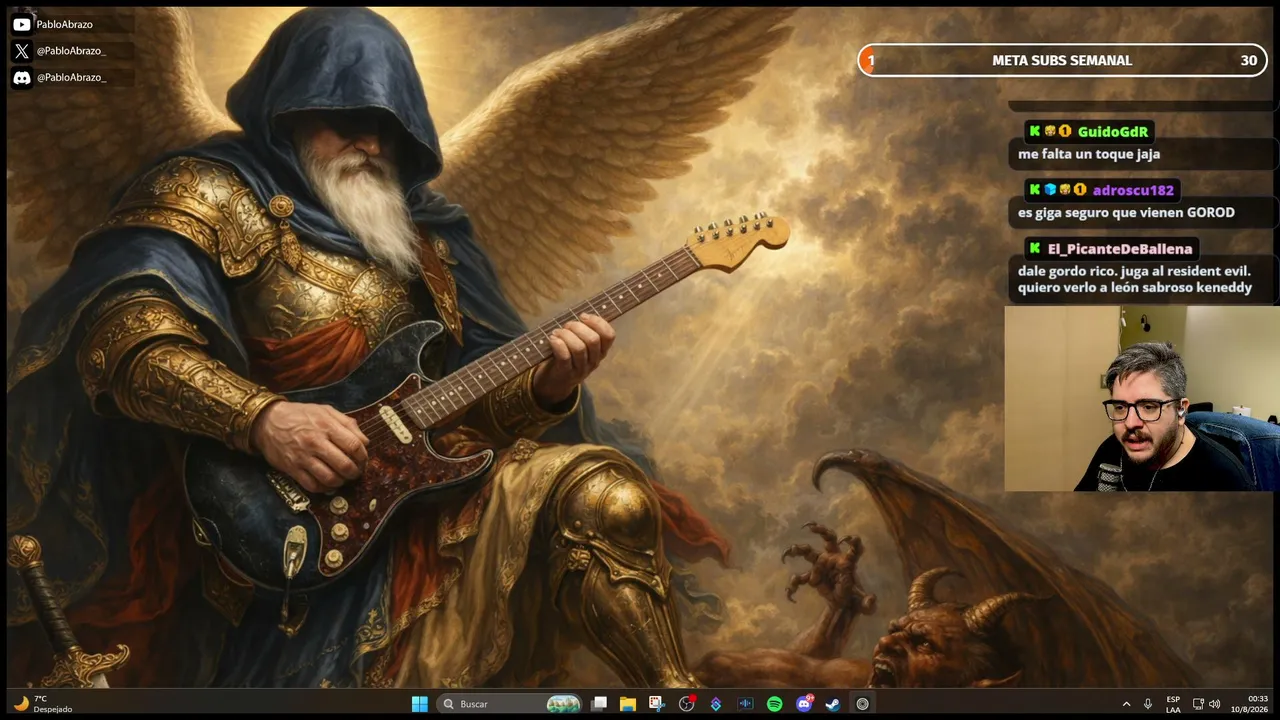Open the weather widget showing 7°C Despejado
This screenshot has height=720, width=1280.
coord(42,704)
